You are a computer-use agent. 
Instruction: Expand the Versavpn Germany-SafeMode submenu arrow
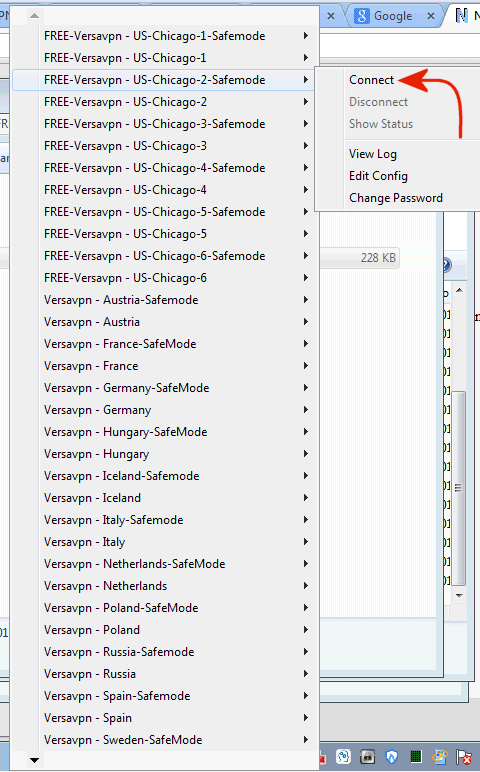click(306, 387)
